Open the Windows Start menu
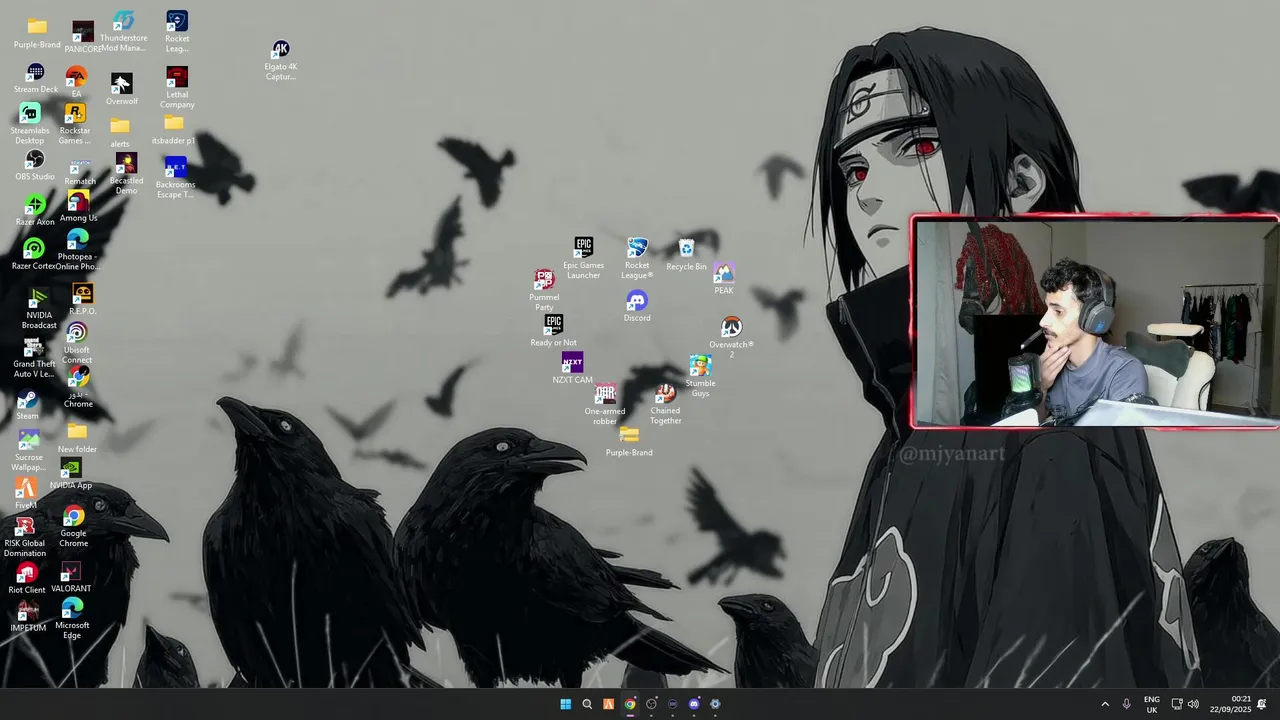Image resolution: width=1280 pixels, height=720 pixels. (565, 704)
